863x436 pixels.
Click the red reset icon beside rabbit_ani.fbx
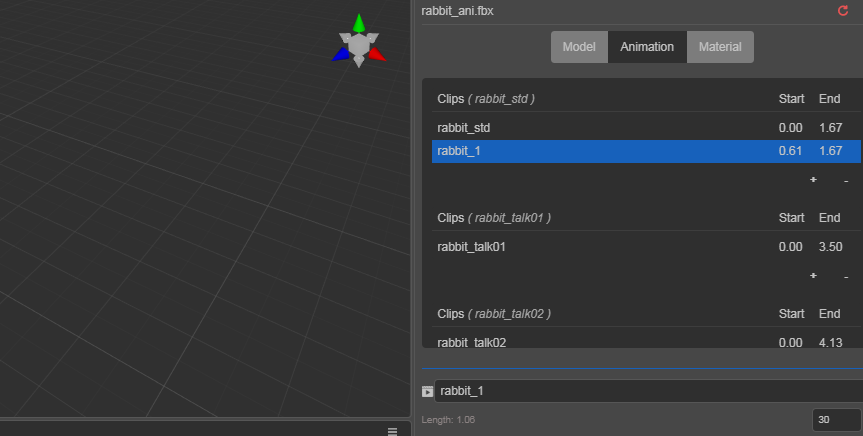(843, 10)
